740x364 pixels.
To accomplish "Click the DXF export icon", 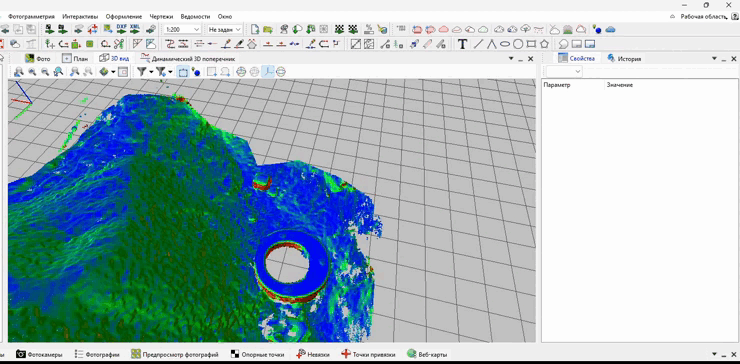I will coord(121,29).
